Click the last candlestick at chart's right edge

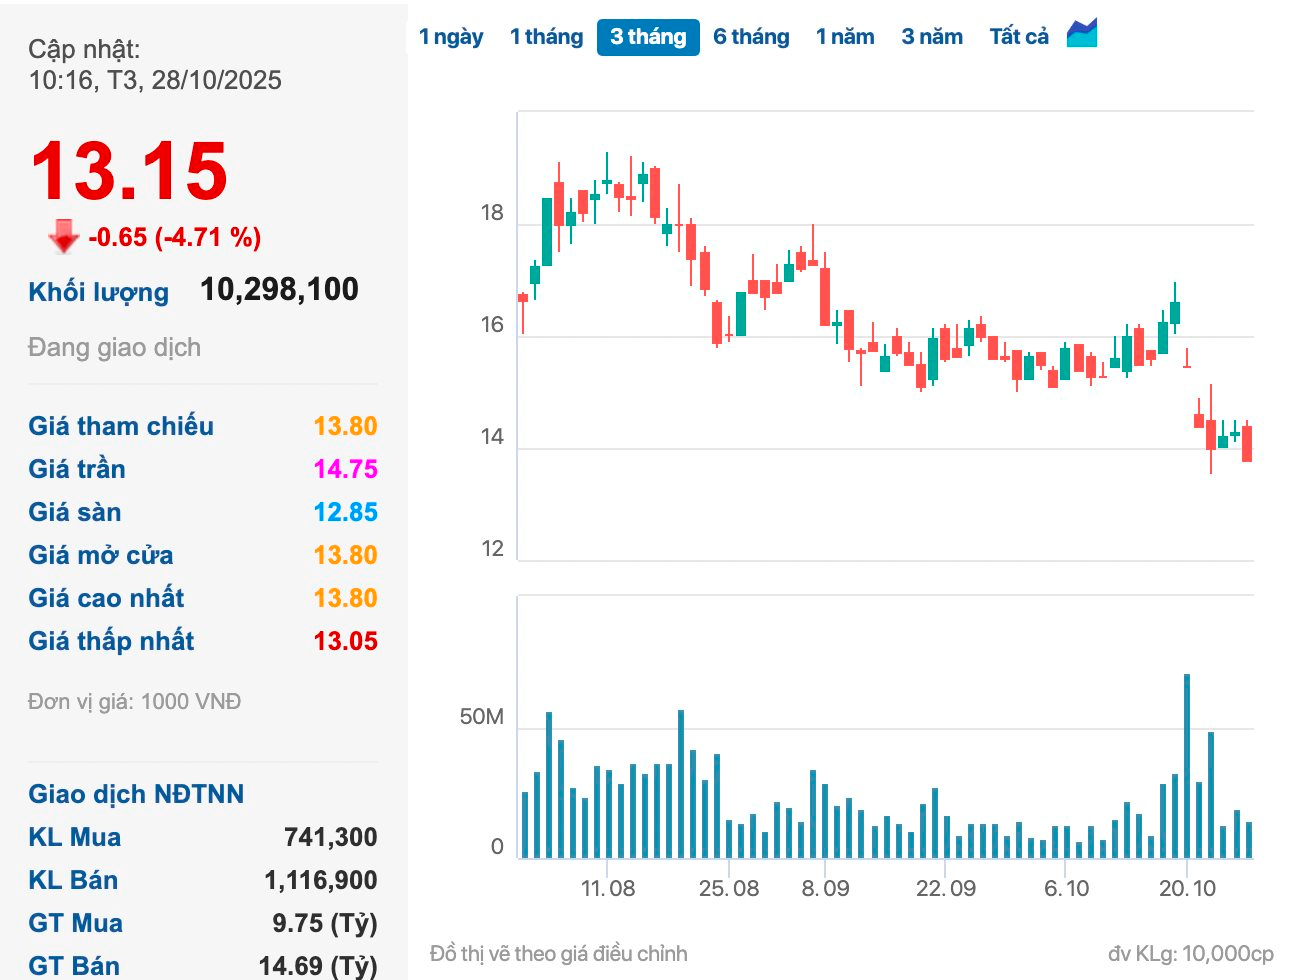(1247, 443)
